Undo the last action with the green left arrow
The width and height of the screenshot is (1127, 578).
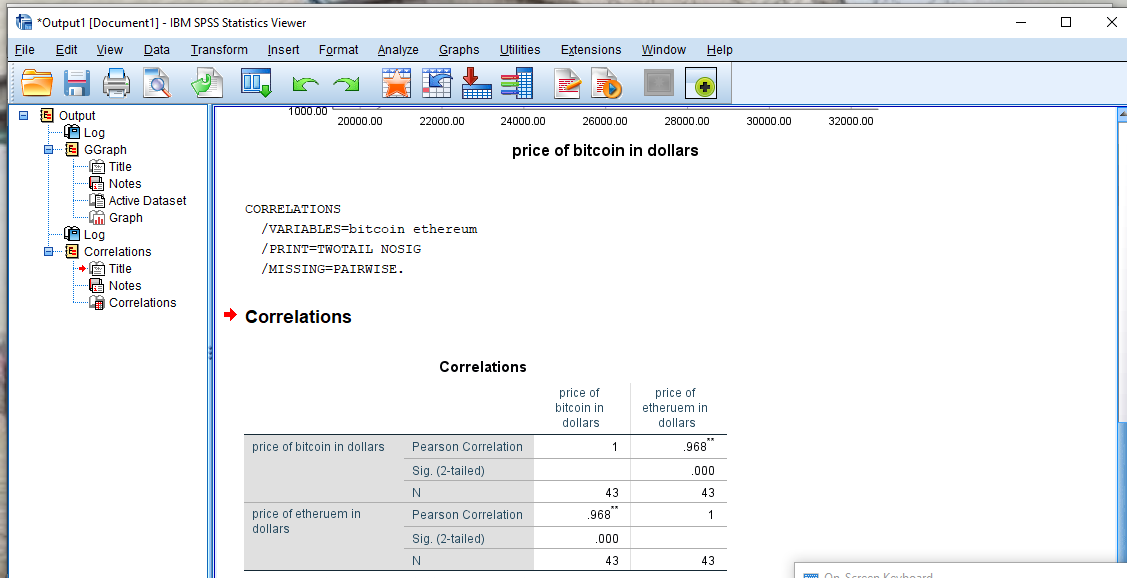(305, 84)
